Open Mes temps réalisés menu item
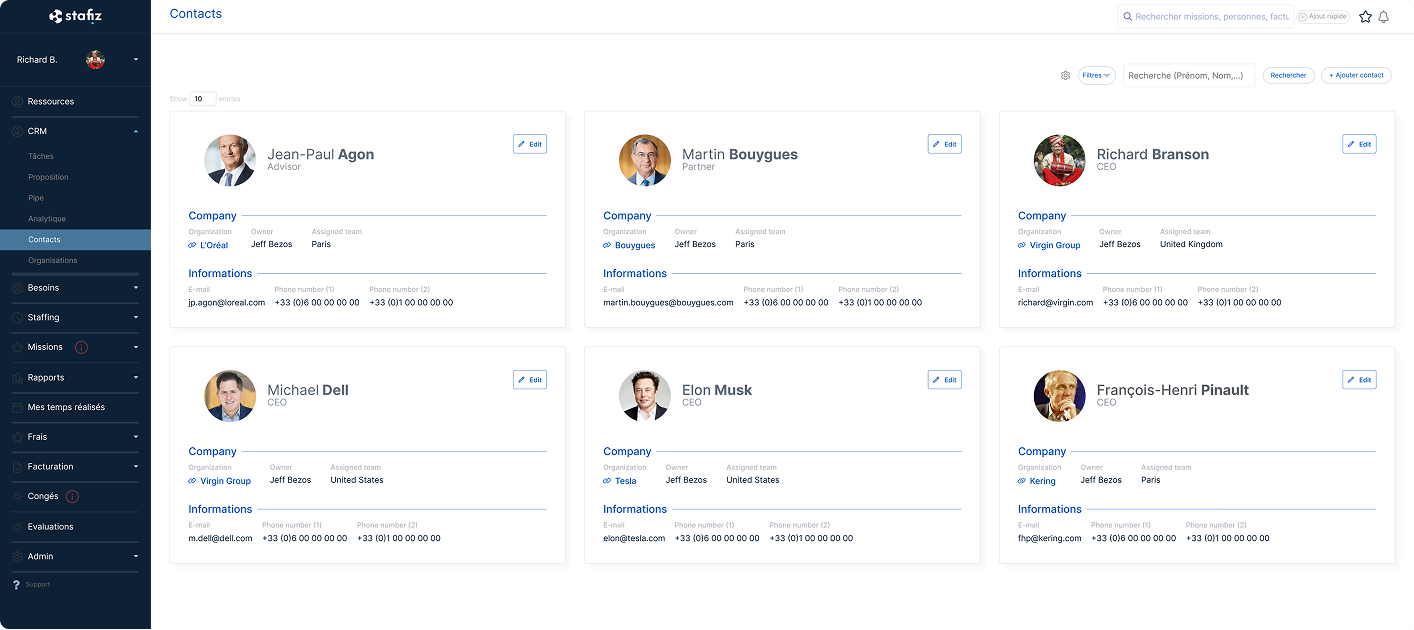The width and height of the screenshot is (1414, 630). [x=66, y=408]
